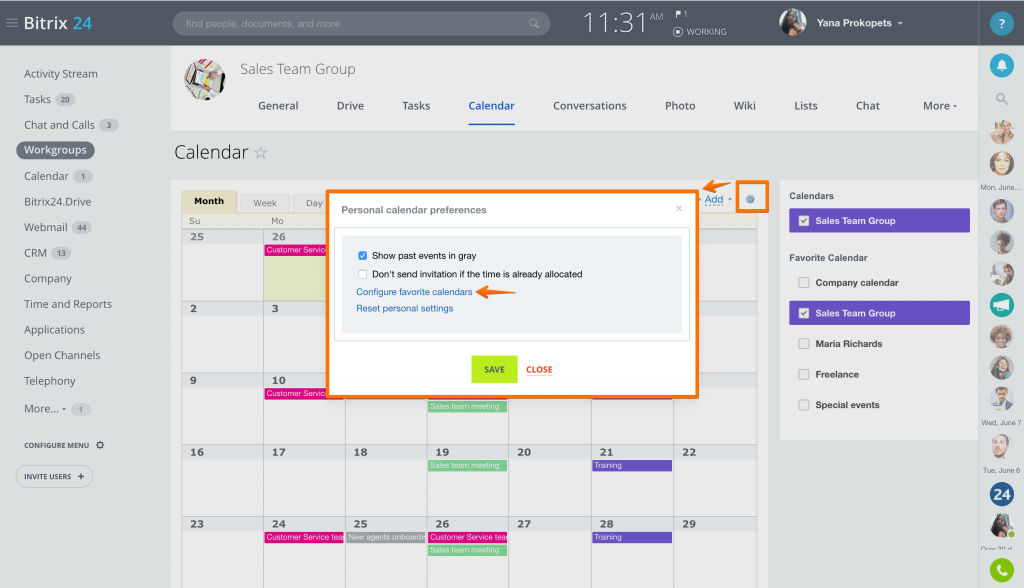The height and width of the screenshot is (588, 1024).
Task: Open Conversations tab
Action: point(590,106)
